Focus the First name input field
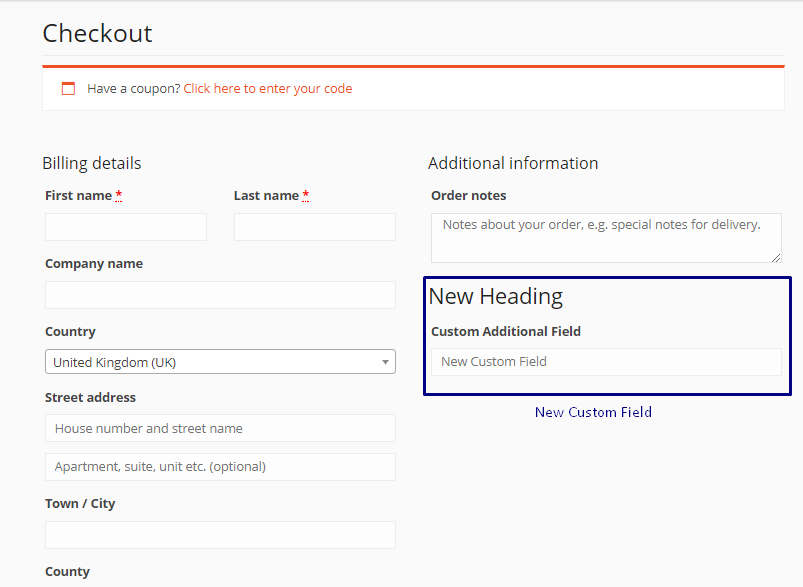This screenshot has width=803, height=587. pos(126,227)
